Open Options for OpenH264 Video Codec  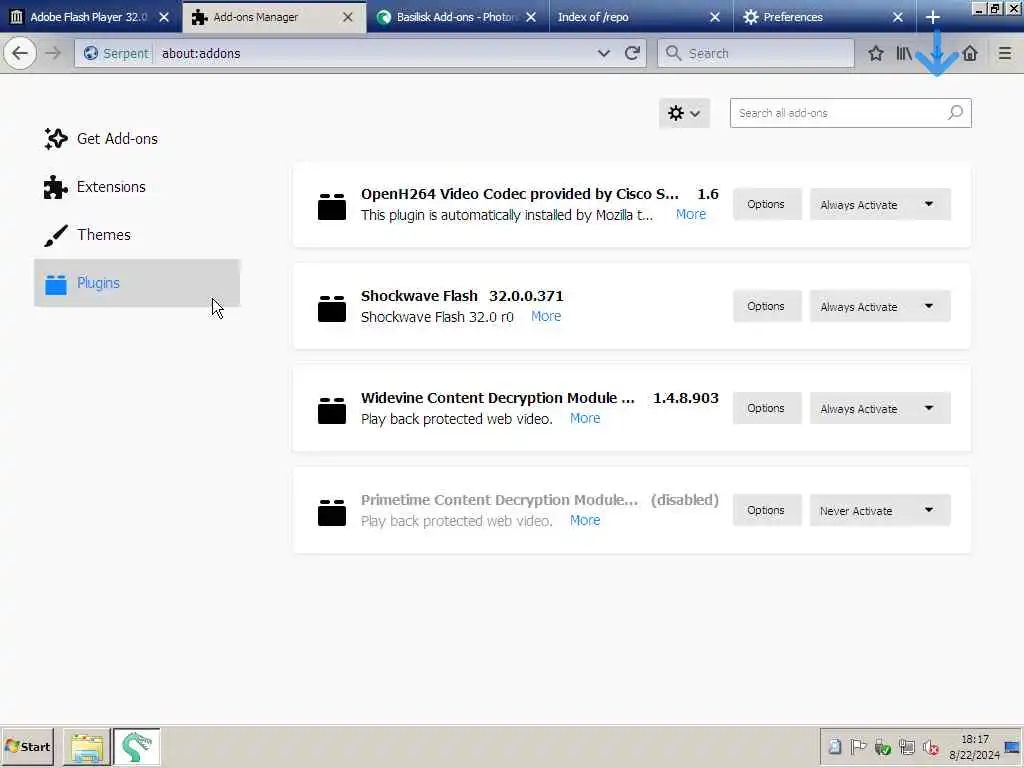pos(766,204)
